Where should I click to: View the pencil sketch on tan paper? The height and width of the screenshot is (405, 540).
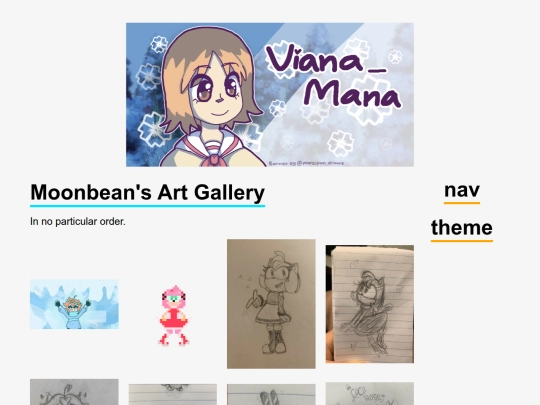[271, 304]
